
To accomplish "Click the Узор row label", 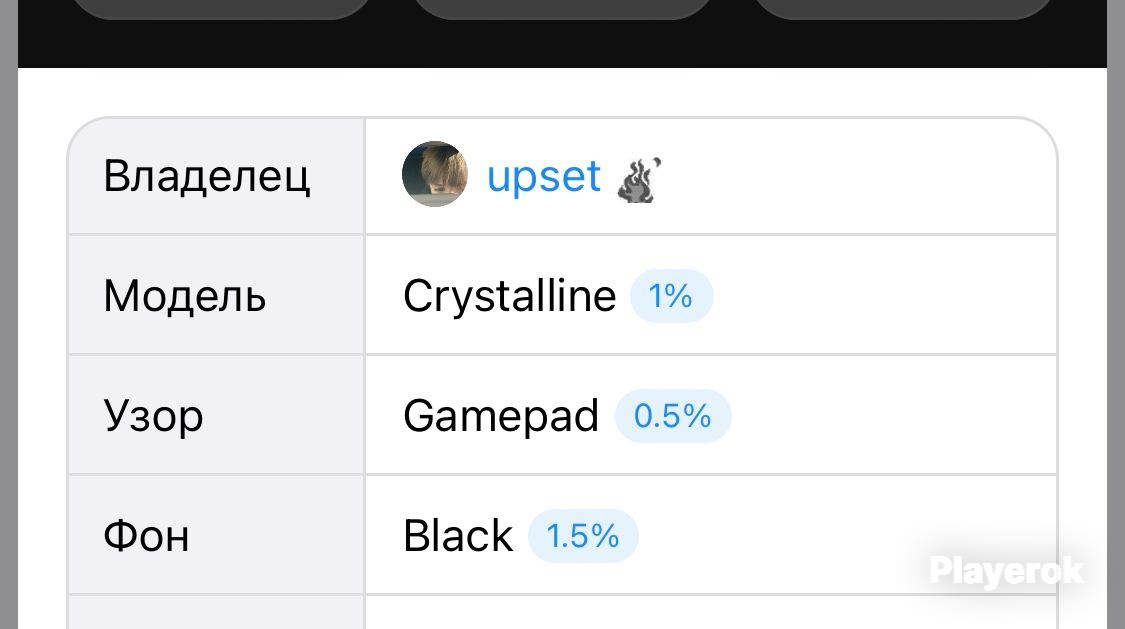I will point(153,416).
